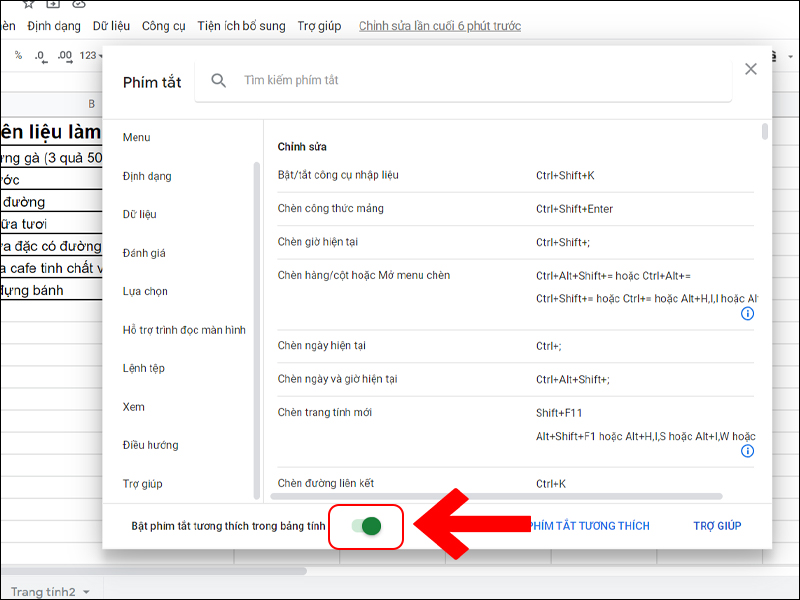Select Hỗ trợ trình đọc màn hình category

point(184,330)
